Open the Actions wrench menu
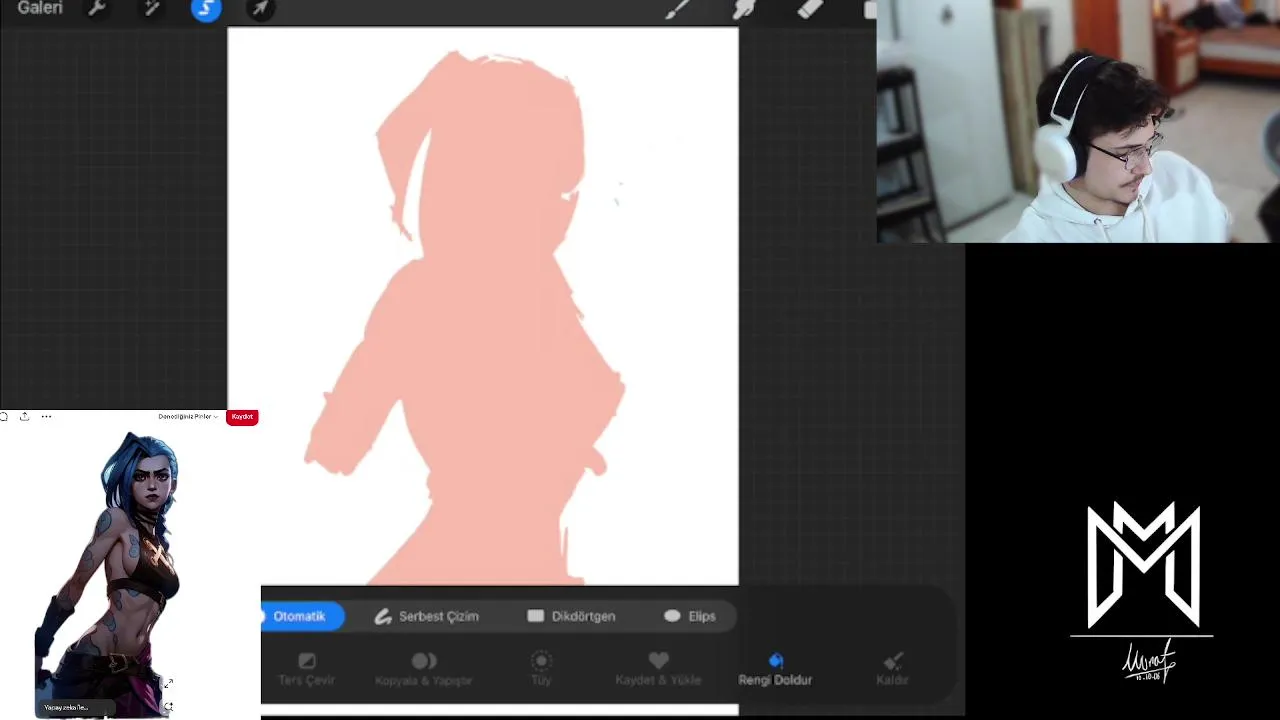Screen dimensions: 1280x720 (97, 8)
